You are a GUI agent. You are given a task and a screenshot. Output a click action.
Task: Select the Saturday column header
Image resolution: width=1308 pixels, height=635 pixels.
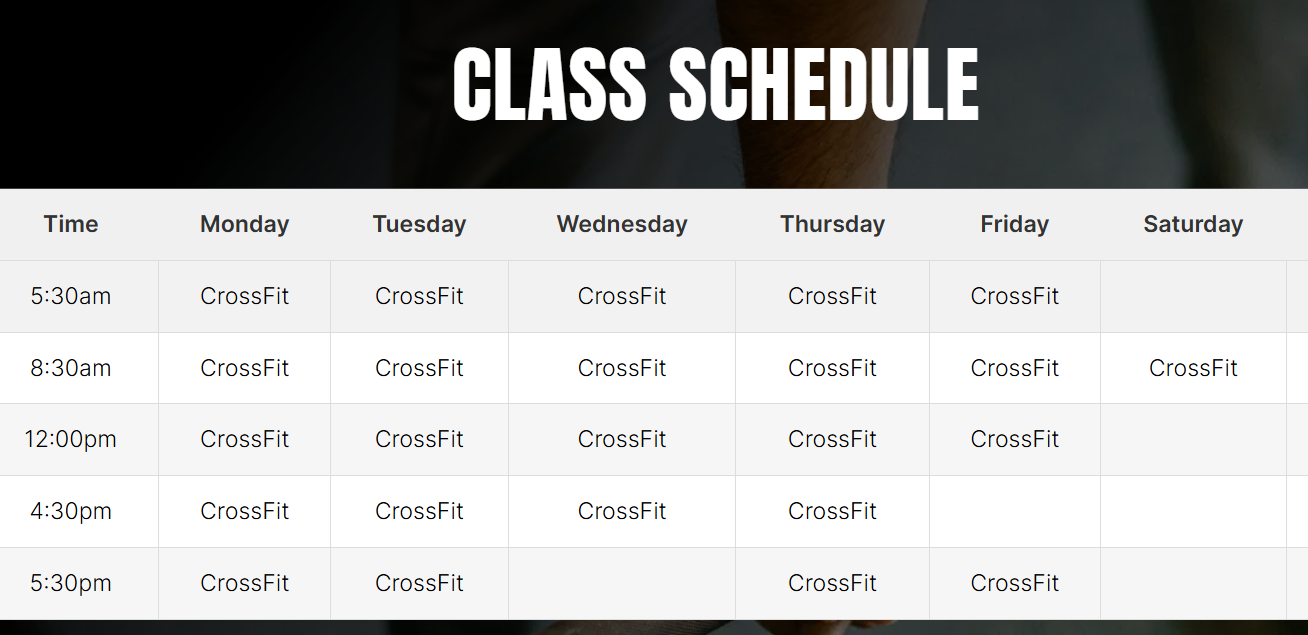tap(1193, 224)
